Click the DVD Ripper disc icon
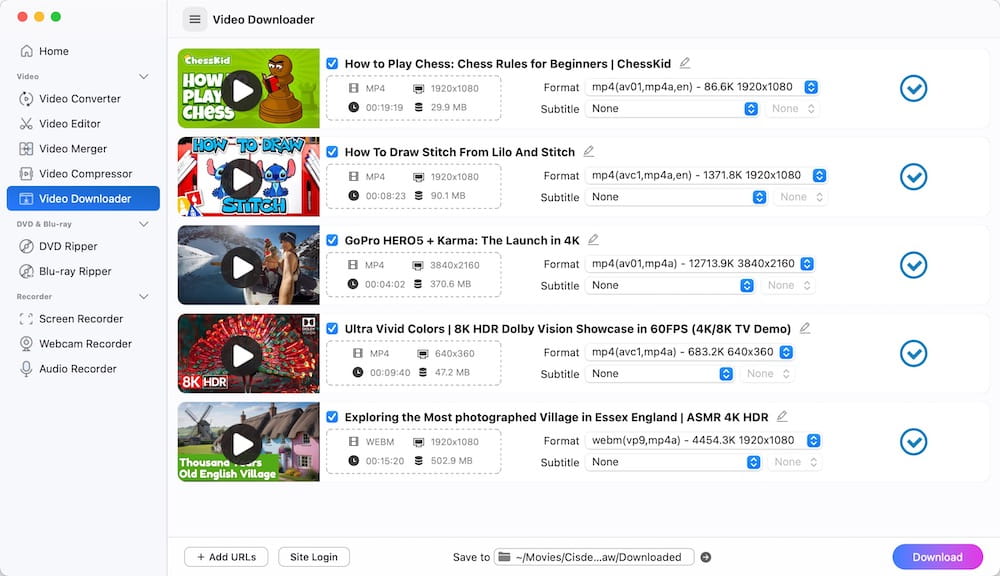The height and width of the screenshot is (576, 1000). pos(26,246)
